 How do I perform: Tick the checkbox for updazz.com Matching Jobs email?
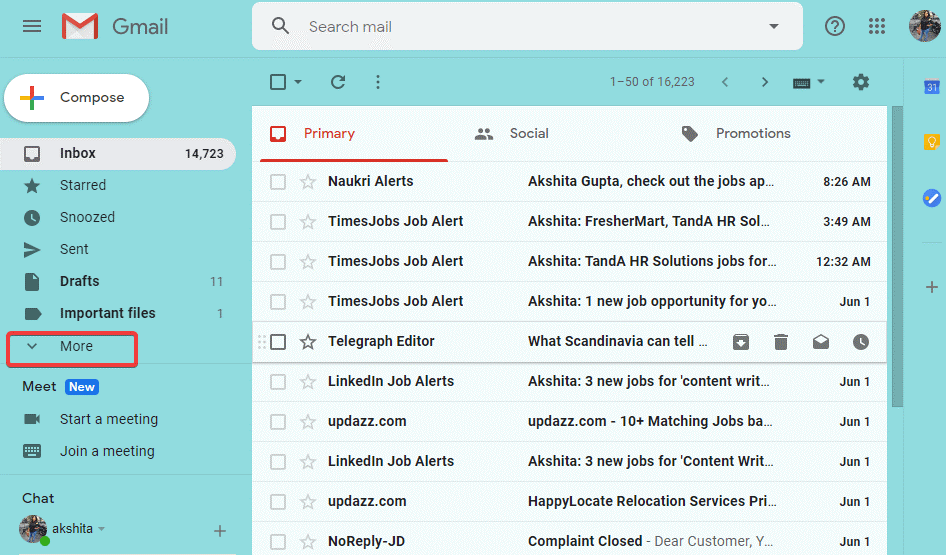(x=278, y=422)
